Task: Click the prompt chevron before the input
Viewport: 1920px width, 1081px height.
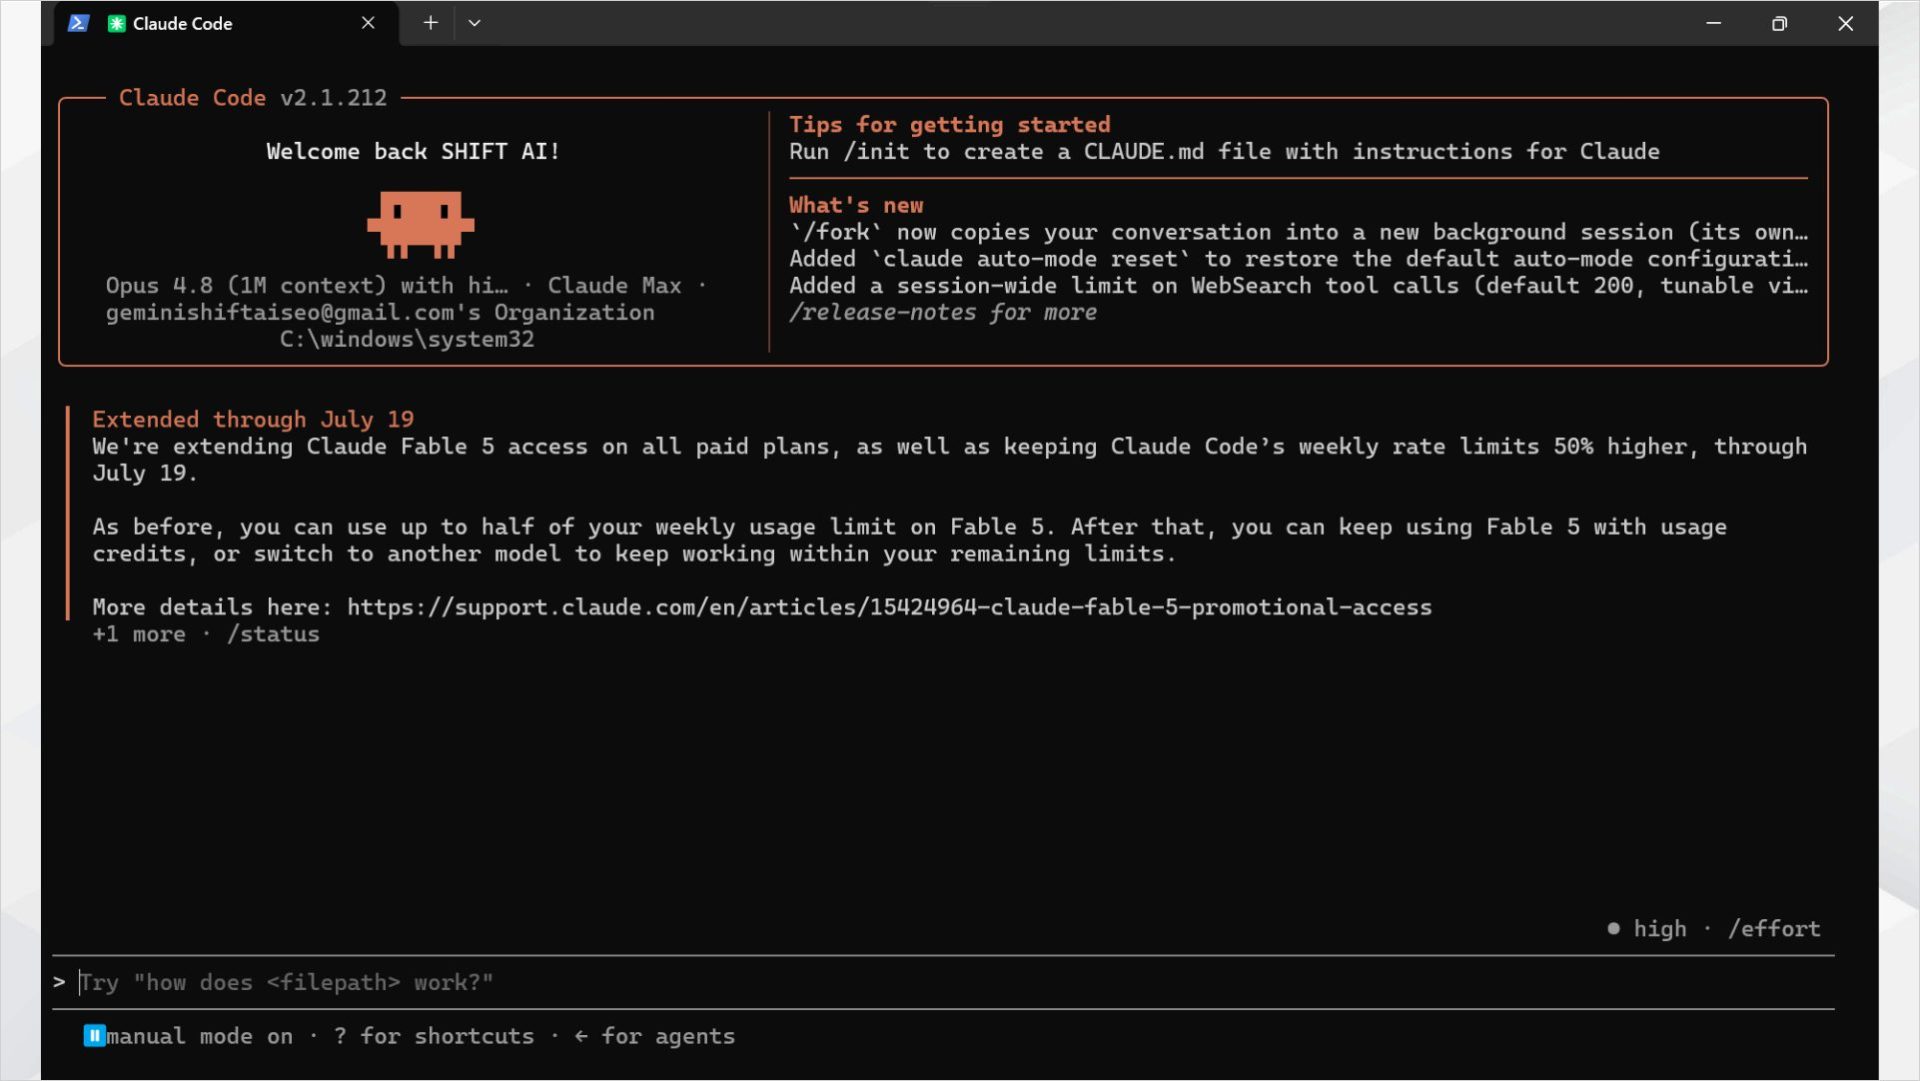Action: point(59,983)
